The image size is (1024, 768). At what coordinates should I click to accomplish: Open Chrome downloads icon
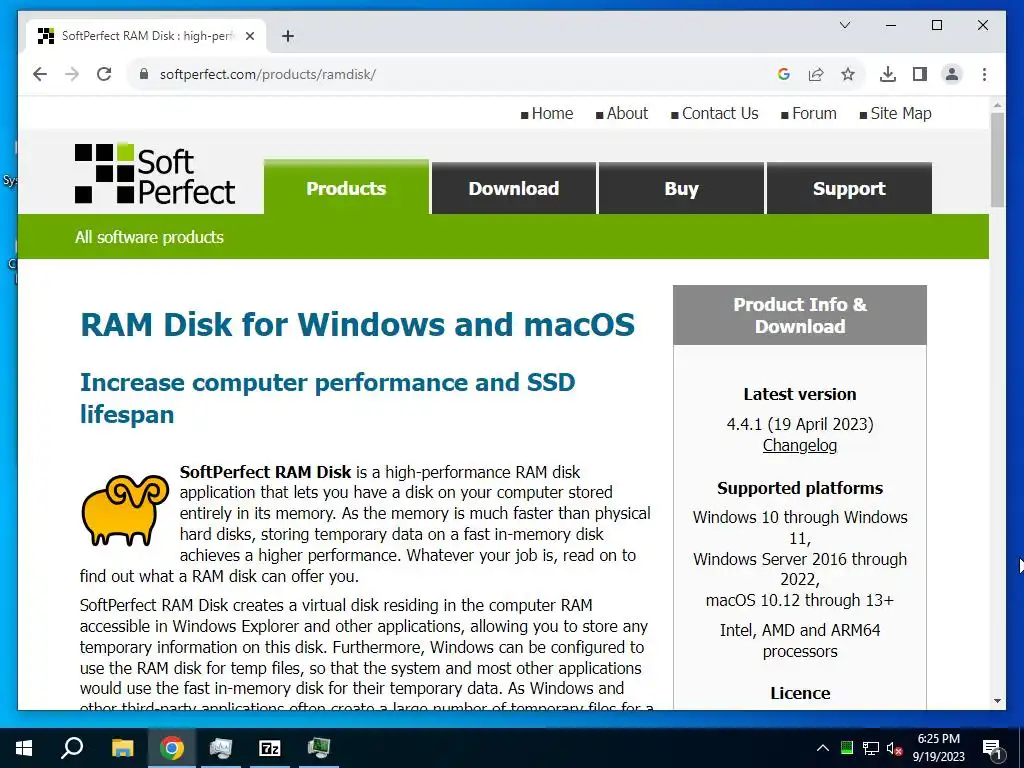[x=888, y=74]
